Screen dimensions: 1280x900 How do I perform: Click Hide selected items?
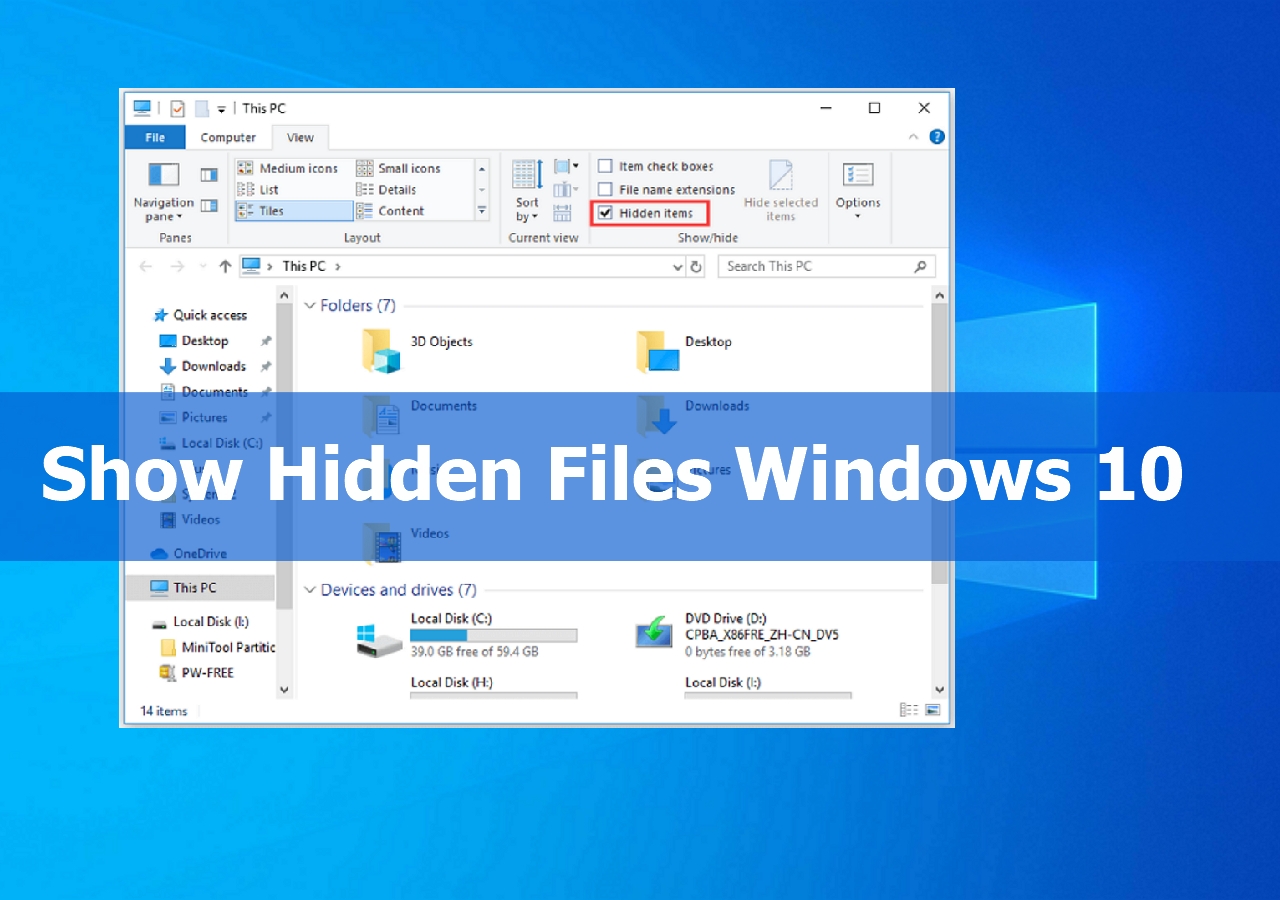(781, 190)
